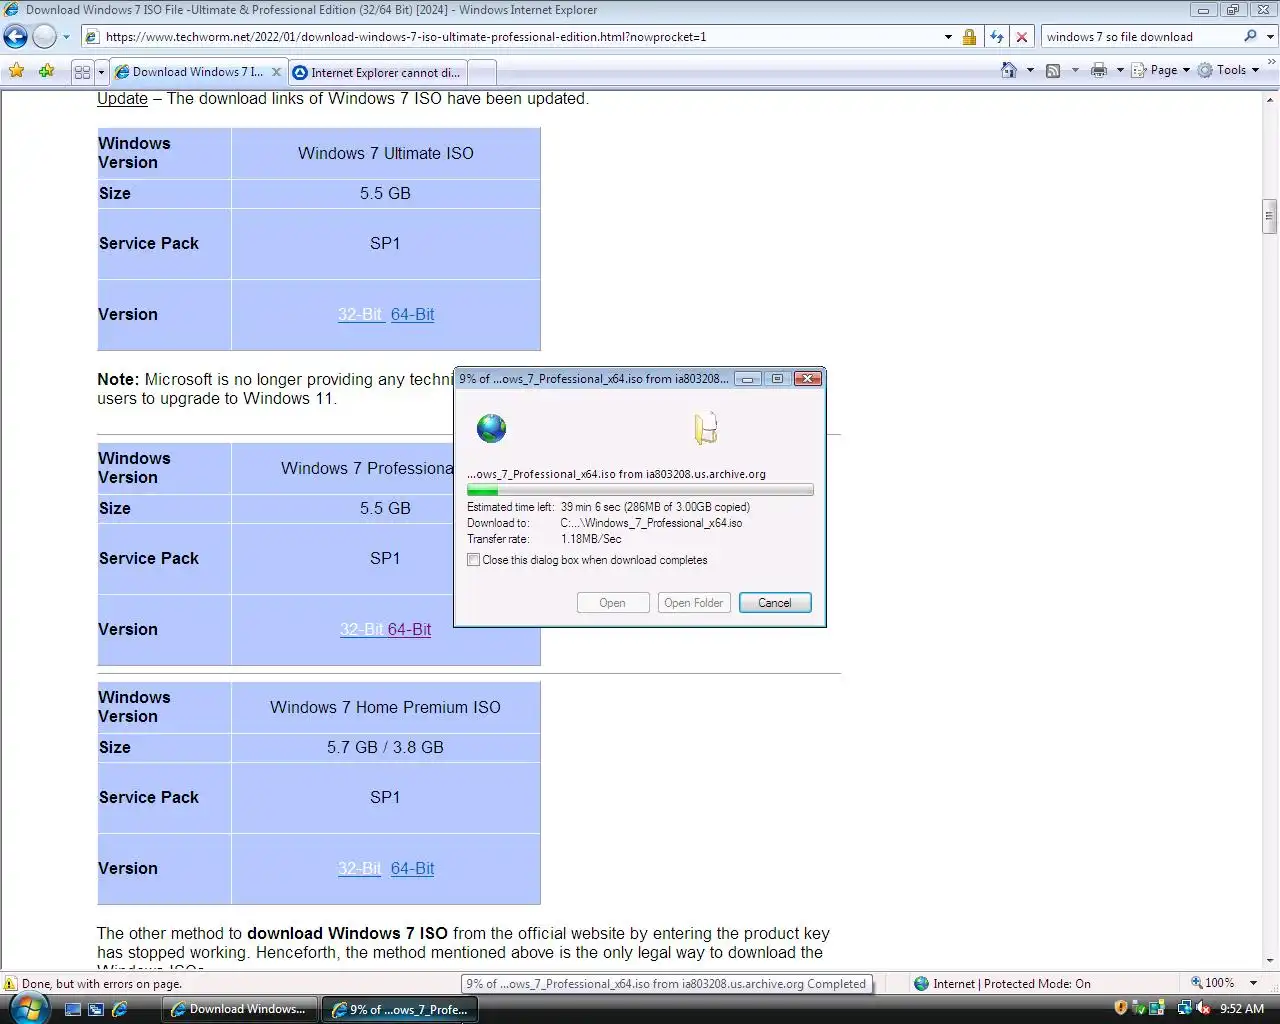1280x1024 pixels.
Task: Click 'Windows 7 Ultimate ISO' table cell
Action: click(385, 153)
